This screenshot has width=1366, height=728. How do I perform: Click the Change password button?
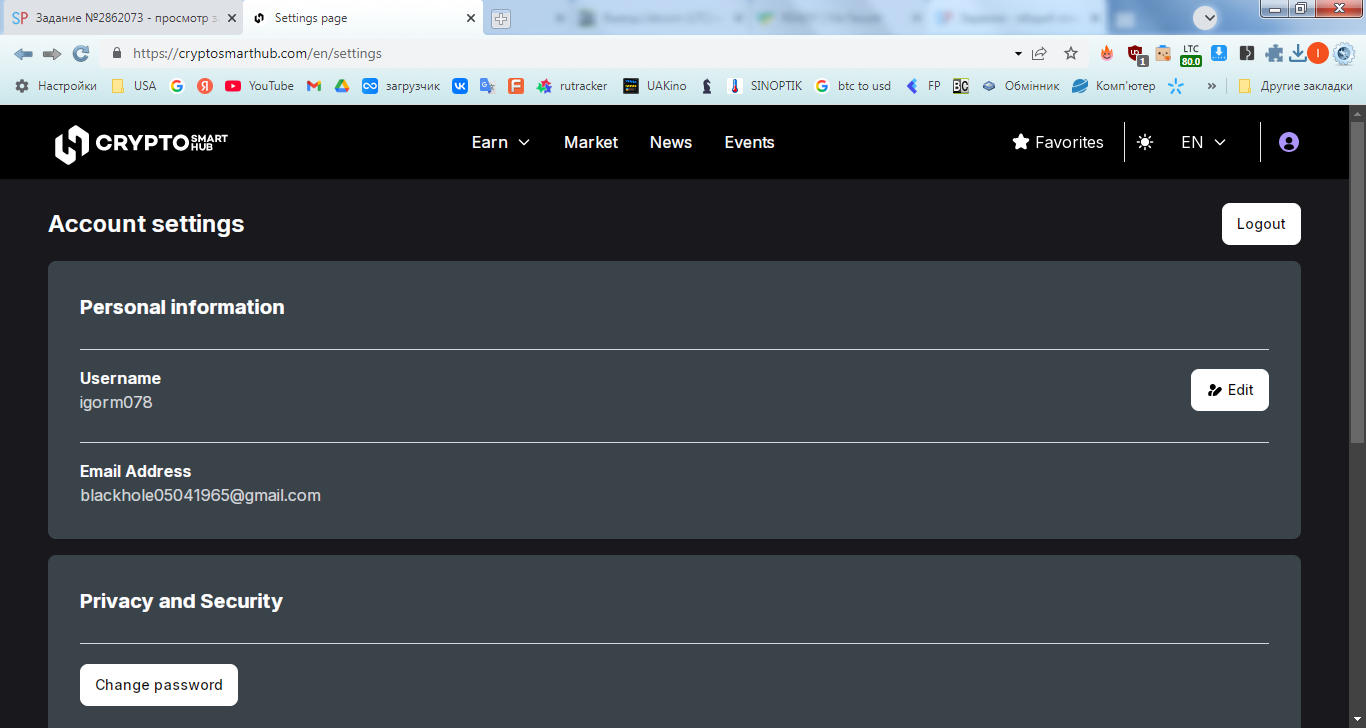(159, 685)
